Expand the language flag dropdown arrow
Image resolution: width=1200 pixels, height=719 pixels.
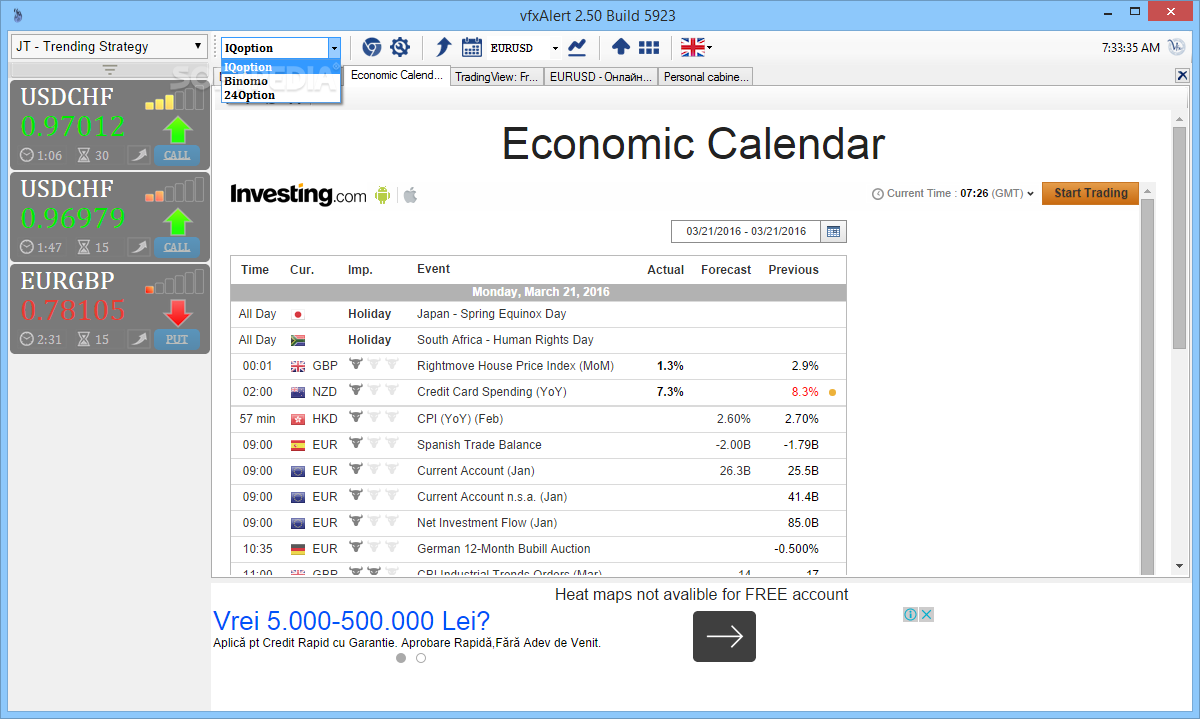pos(709,47)
